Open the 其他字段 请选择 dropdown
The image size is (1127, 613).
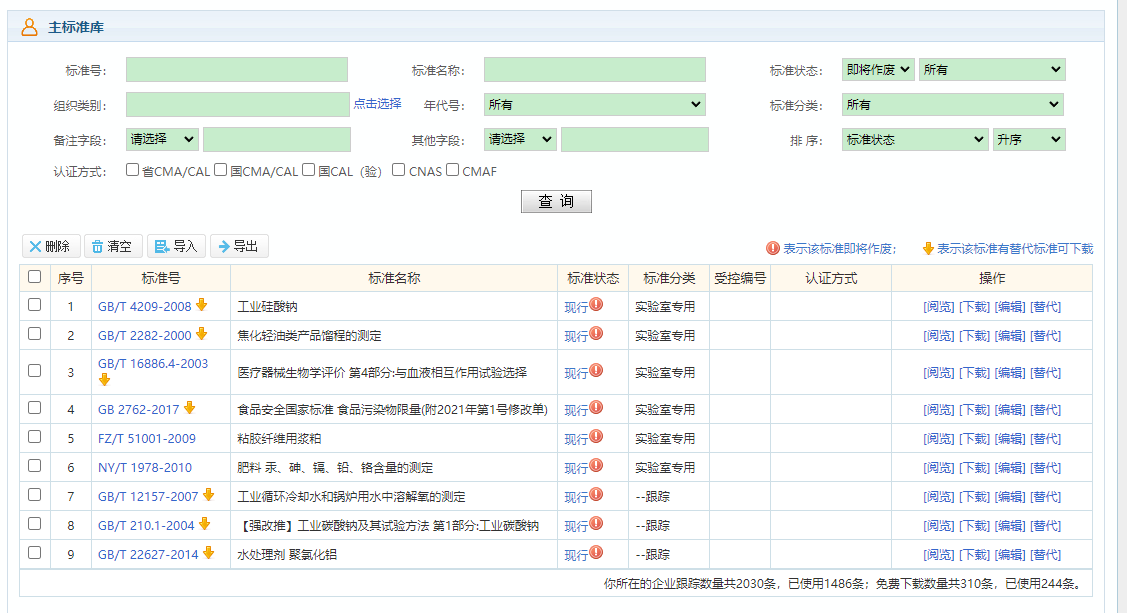pos(520,139)
